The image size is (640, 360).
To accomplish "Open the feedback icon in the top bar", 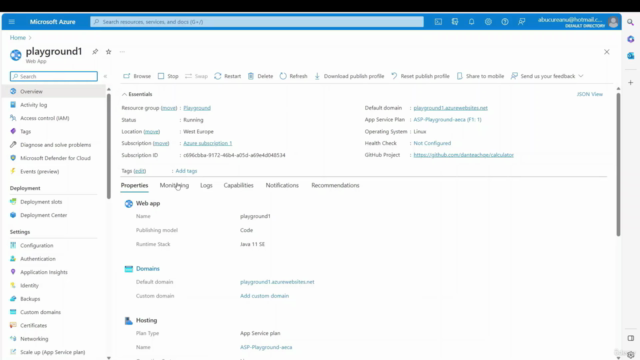I will [522, 22].
